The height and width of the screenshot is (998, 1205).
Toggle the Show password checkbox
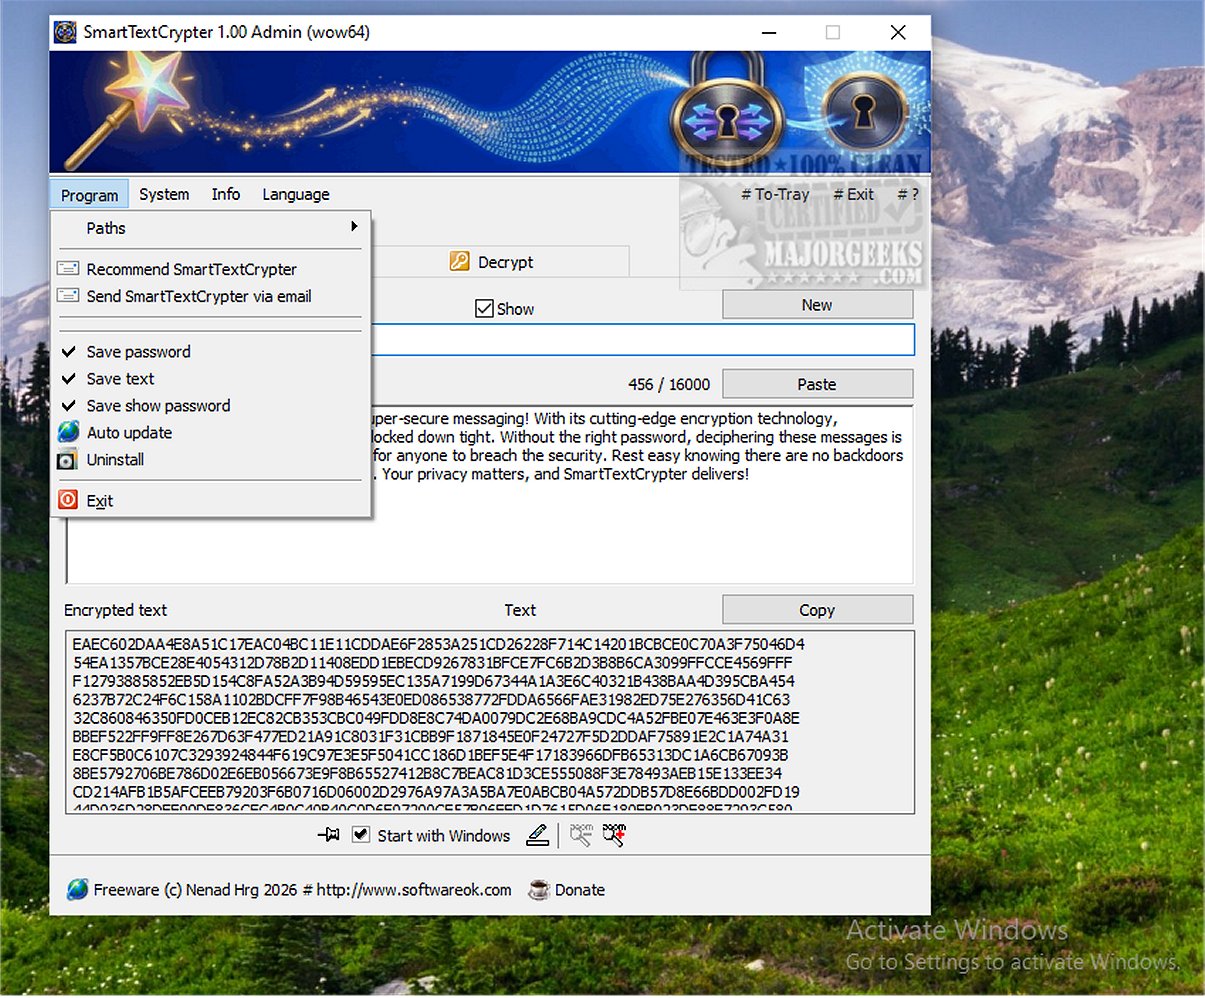pyautogui.click(x=484, y=309)
